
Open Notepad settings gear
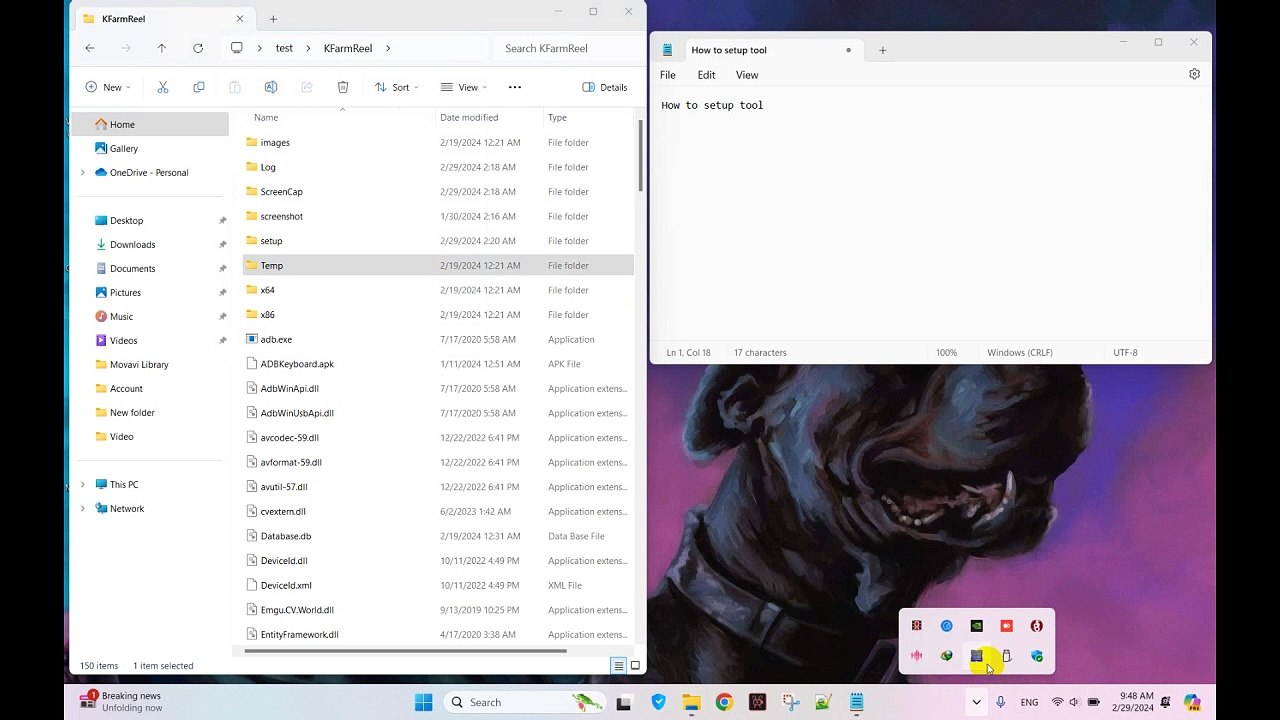[1194, 74]
